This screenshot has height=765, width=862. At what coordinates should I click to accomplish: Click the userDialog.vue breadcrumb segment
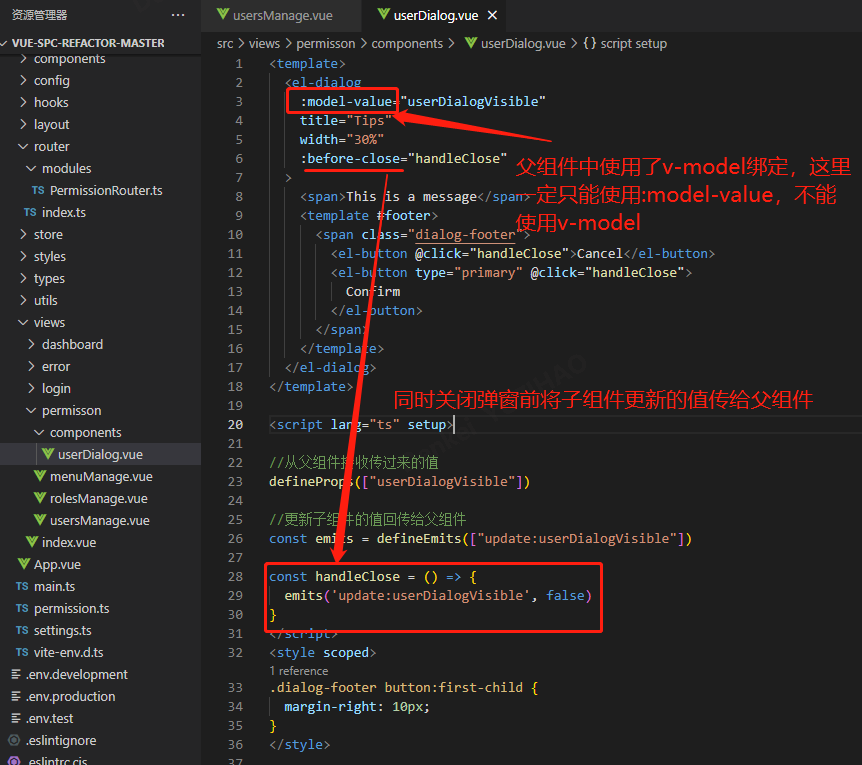tap(523, 43)
